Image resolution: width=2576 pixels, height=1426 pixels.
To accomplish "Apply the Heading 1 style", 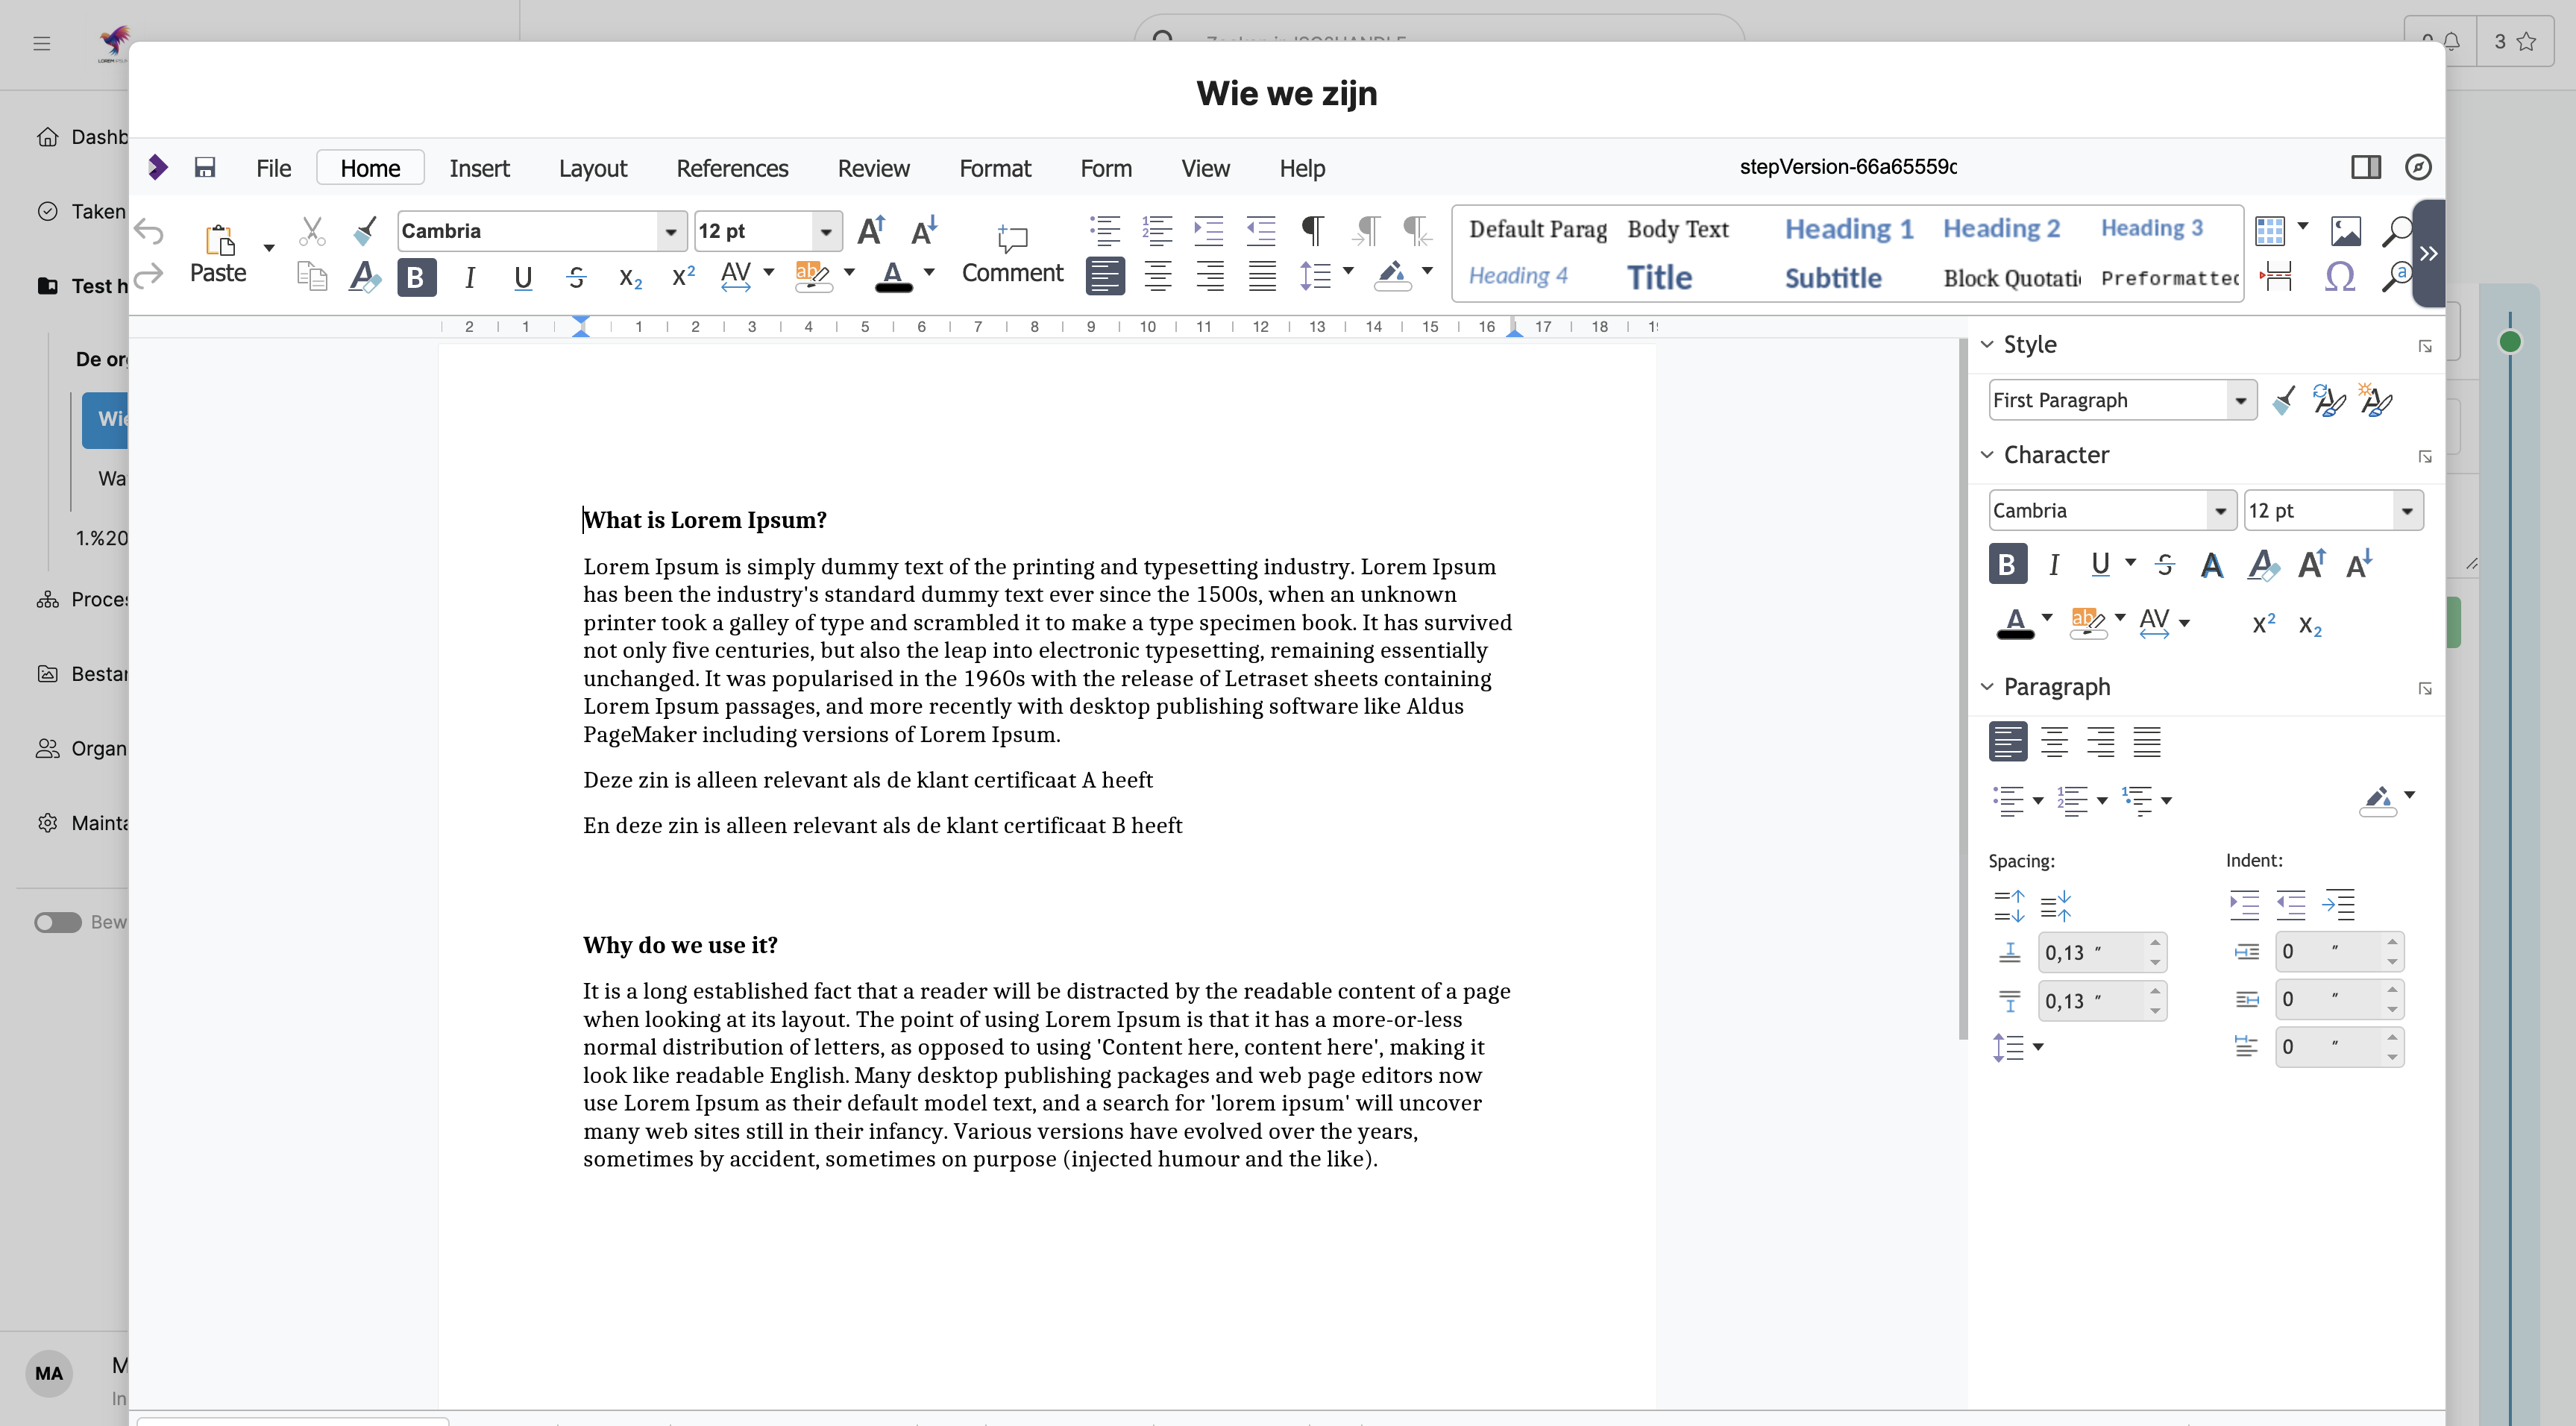I will pyautogui.click(x=1849, y=229).
